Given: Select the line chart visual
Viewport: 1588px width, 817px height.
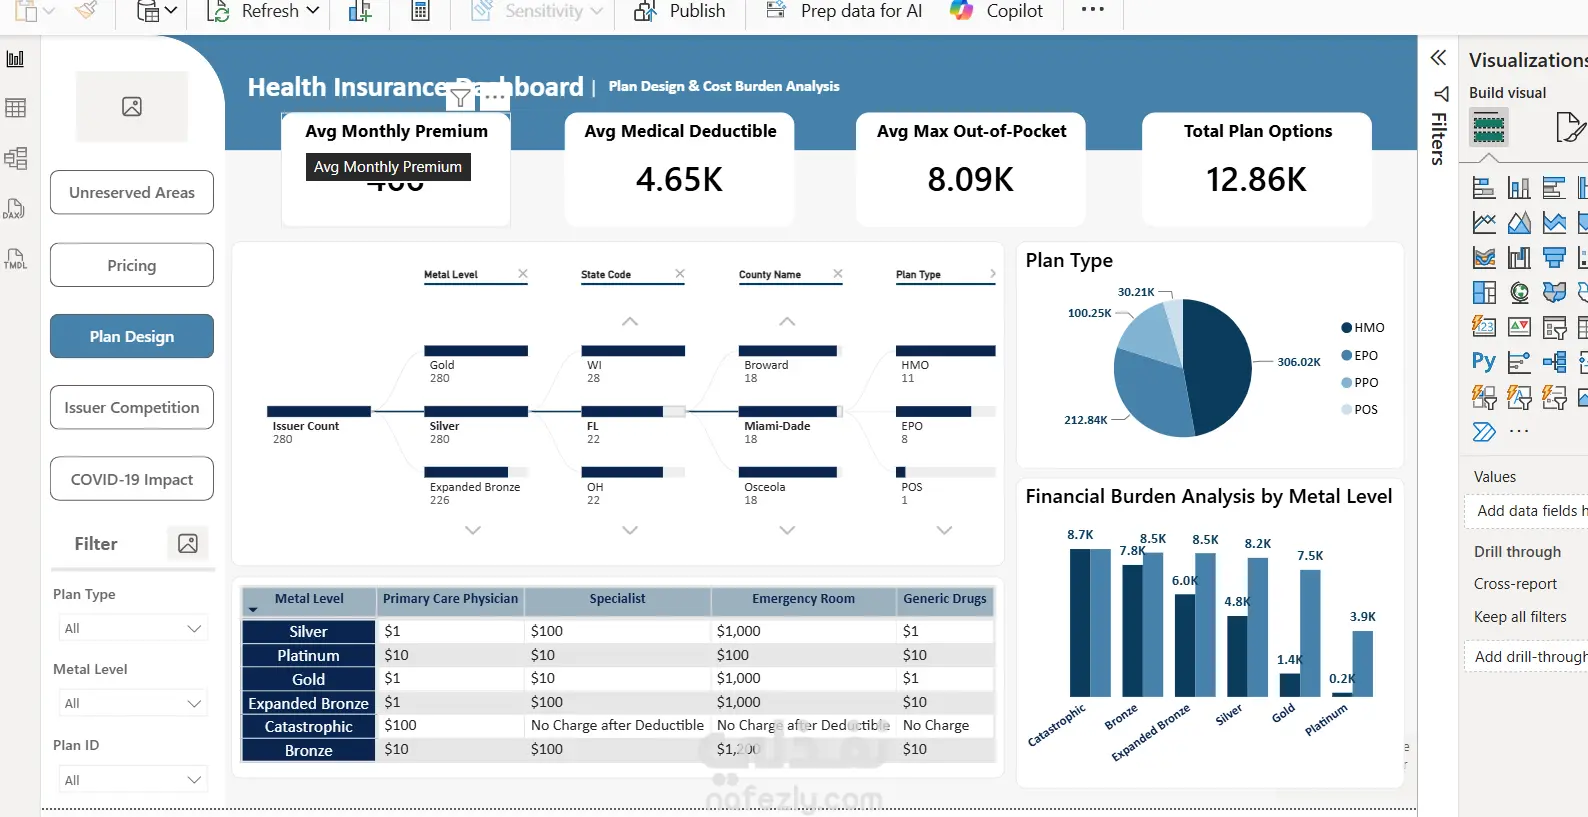Looking at the screenshot, I should point(1484,223).
